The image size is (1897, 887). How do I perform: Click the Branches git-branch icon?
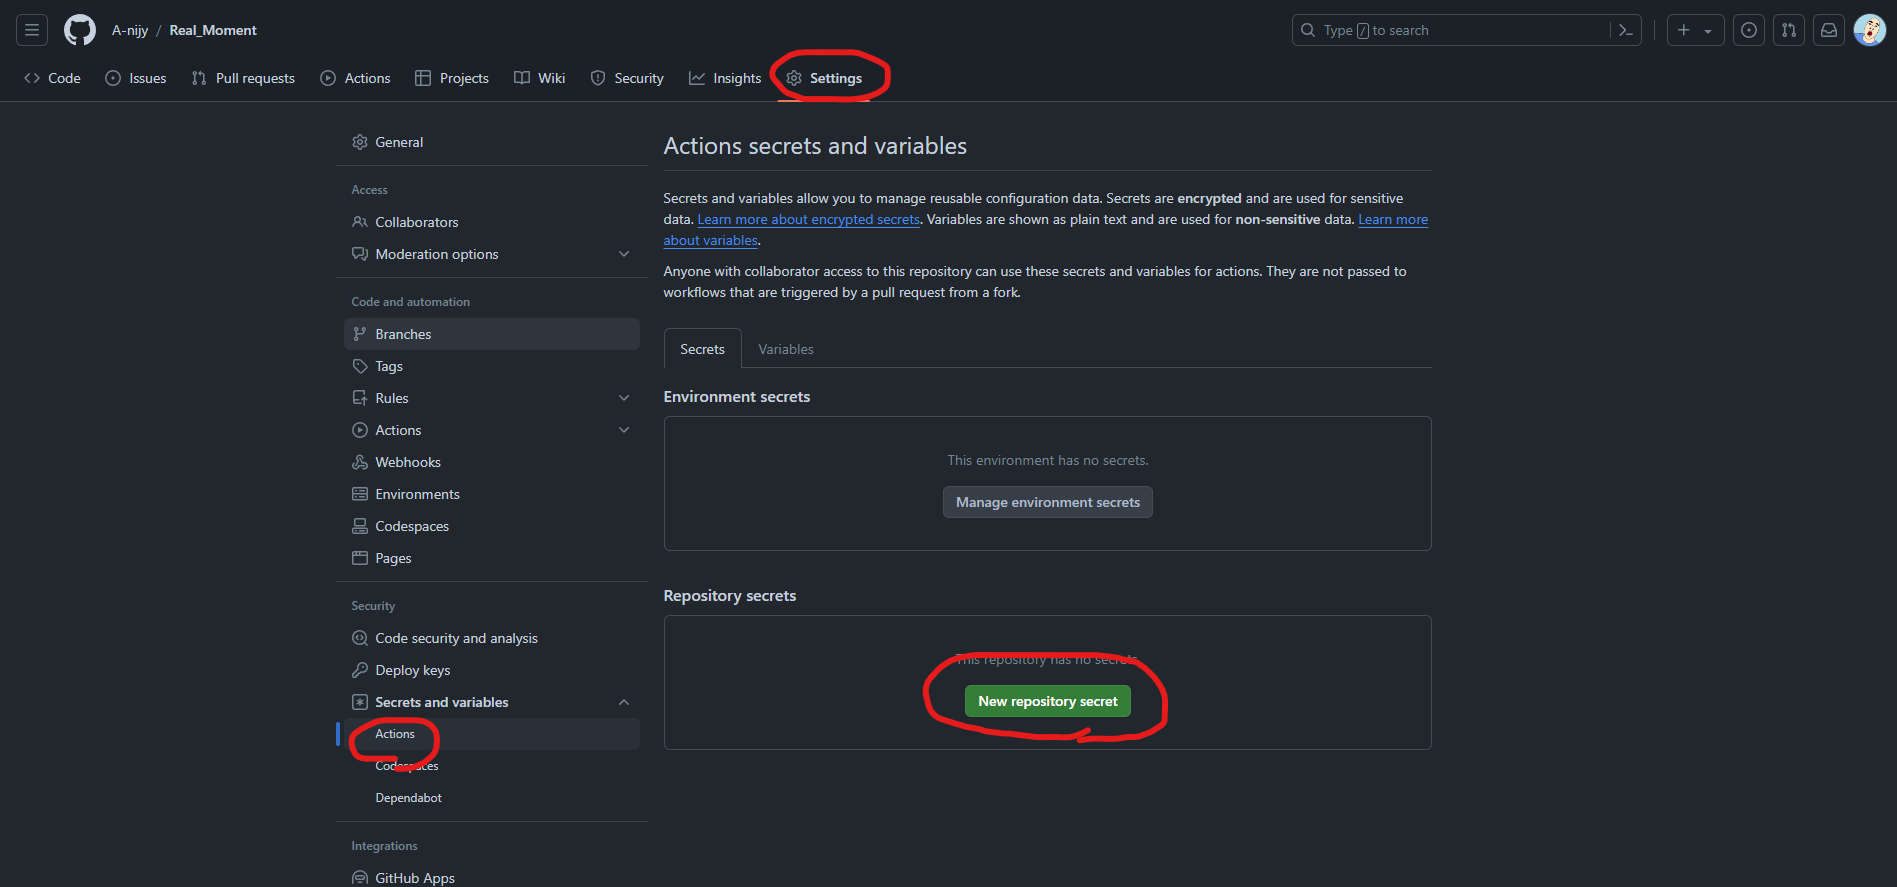(360, 334)
